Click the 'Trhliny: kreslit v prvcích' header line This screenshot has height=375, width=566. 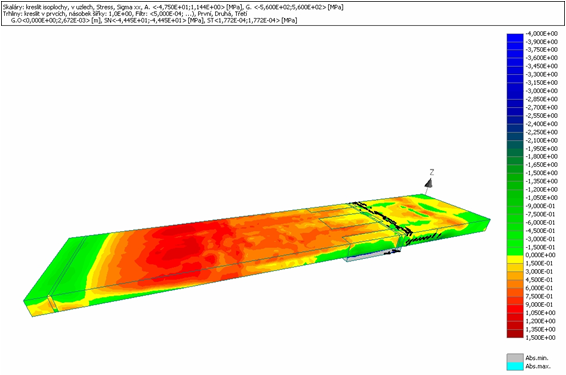(125, 14)
